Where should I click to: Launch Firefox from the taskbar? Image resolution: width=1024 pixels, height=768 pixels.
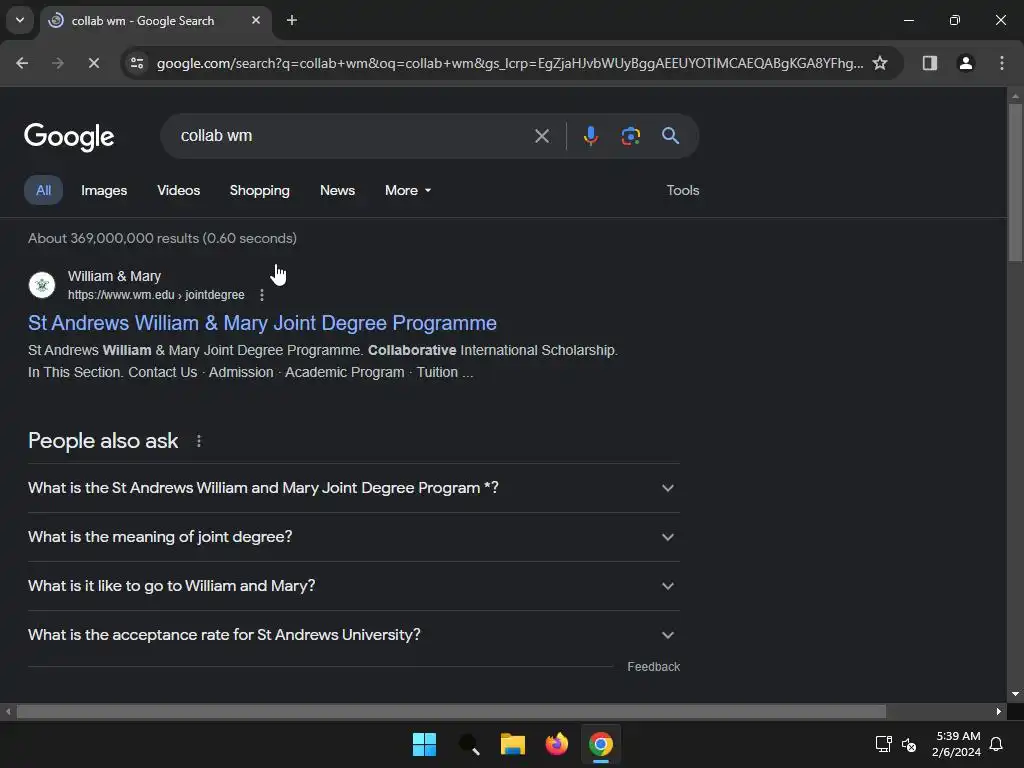pos(556,744)
